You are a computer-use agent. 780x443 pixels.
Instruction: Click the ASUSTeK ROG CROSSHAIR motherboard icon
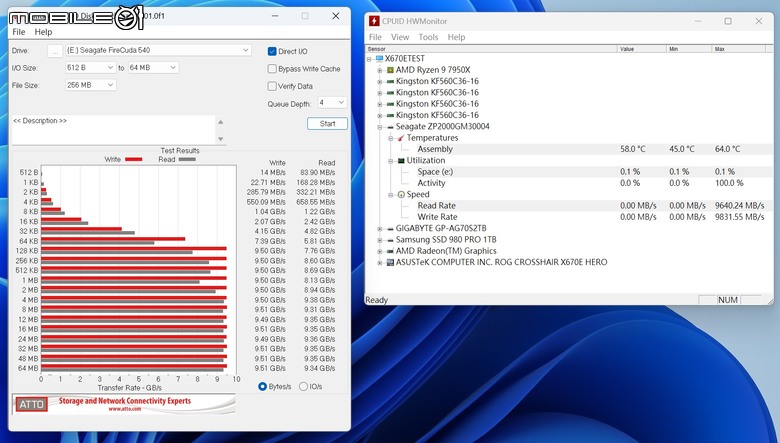pos(390,263)
